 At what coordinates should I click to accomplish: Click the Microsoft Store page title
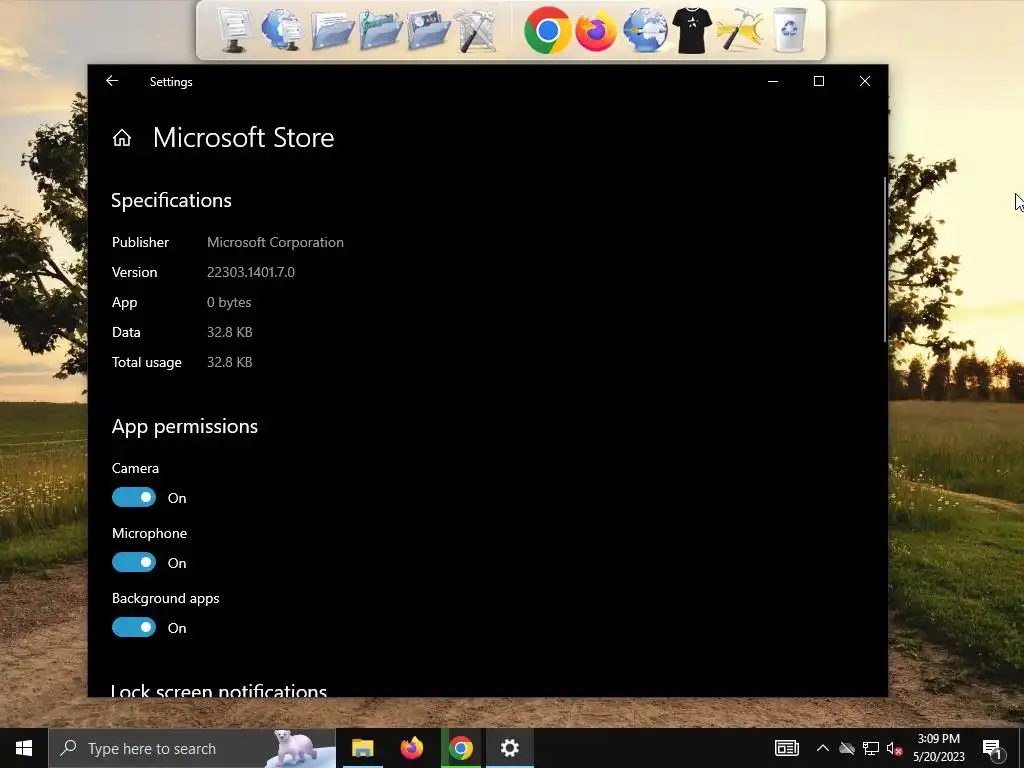click(244, 138)
